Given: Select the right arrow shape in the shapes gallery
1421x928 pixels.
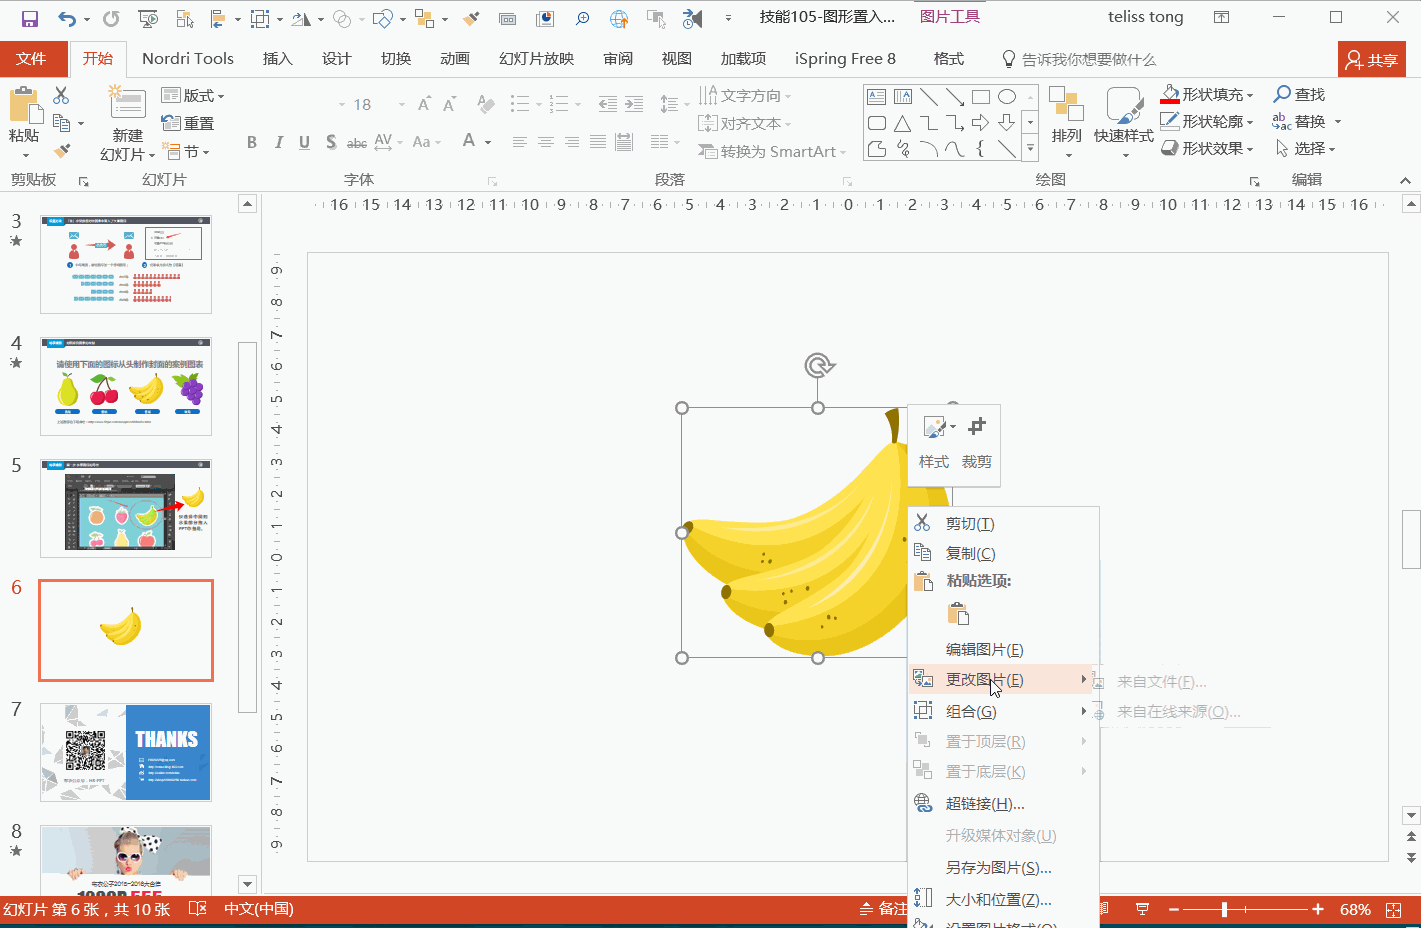Looking at the screenshot, I should click(981, 123).
